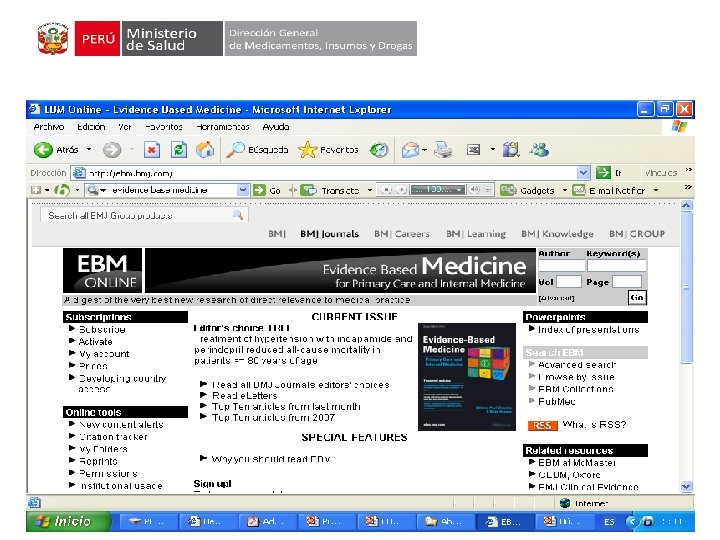This screenshot has width=720, height=540.
Task: Open Favoritos star panel
Action: pos(328,150)
